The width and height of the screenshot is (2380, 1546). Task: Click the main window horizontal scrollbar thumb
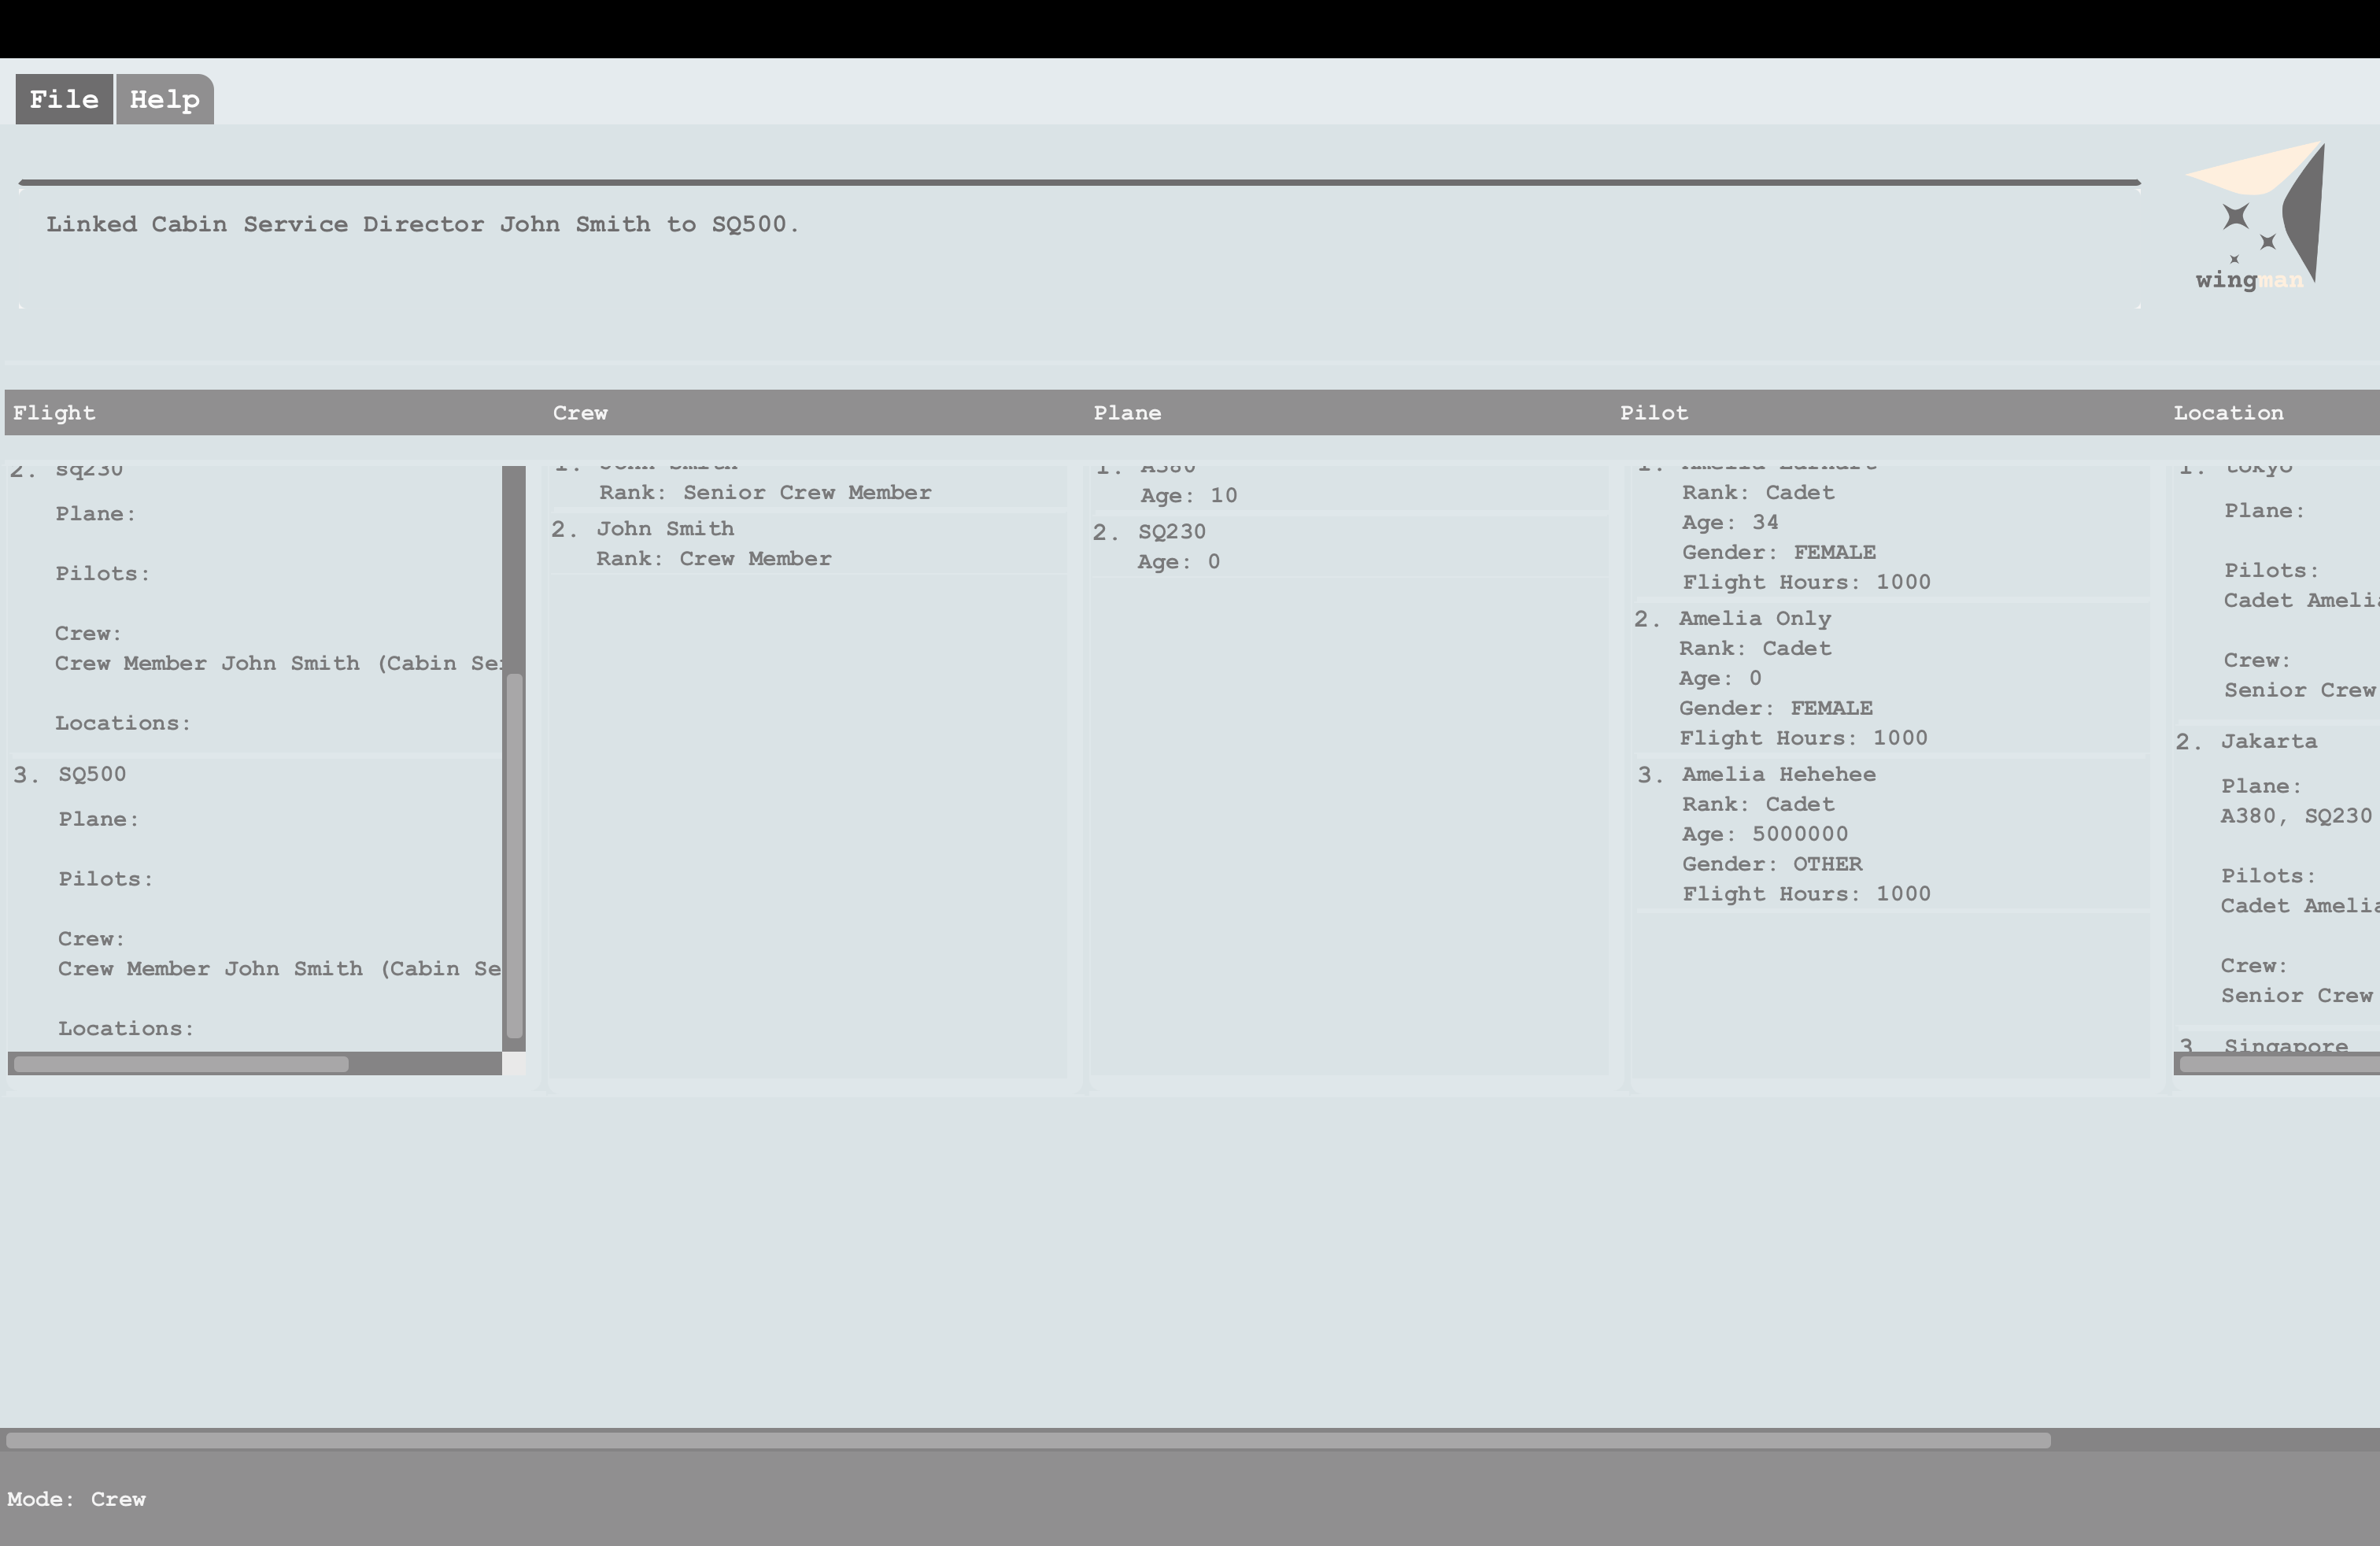coord(1029,1440)
